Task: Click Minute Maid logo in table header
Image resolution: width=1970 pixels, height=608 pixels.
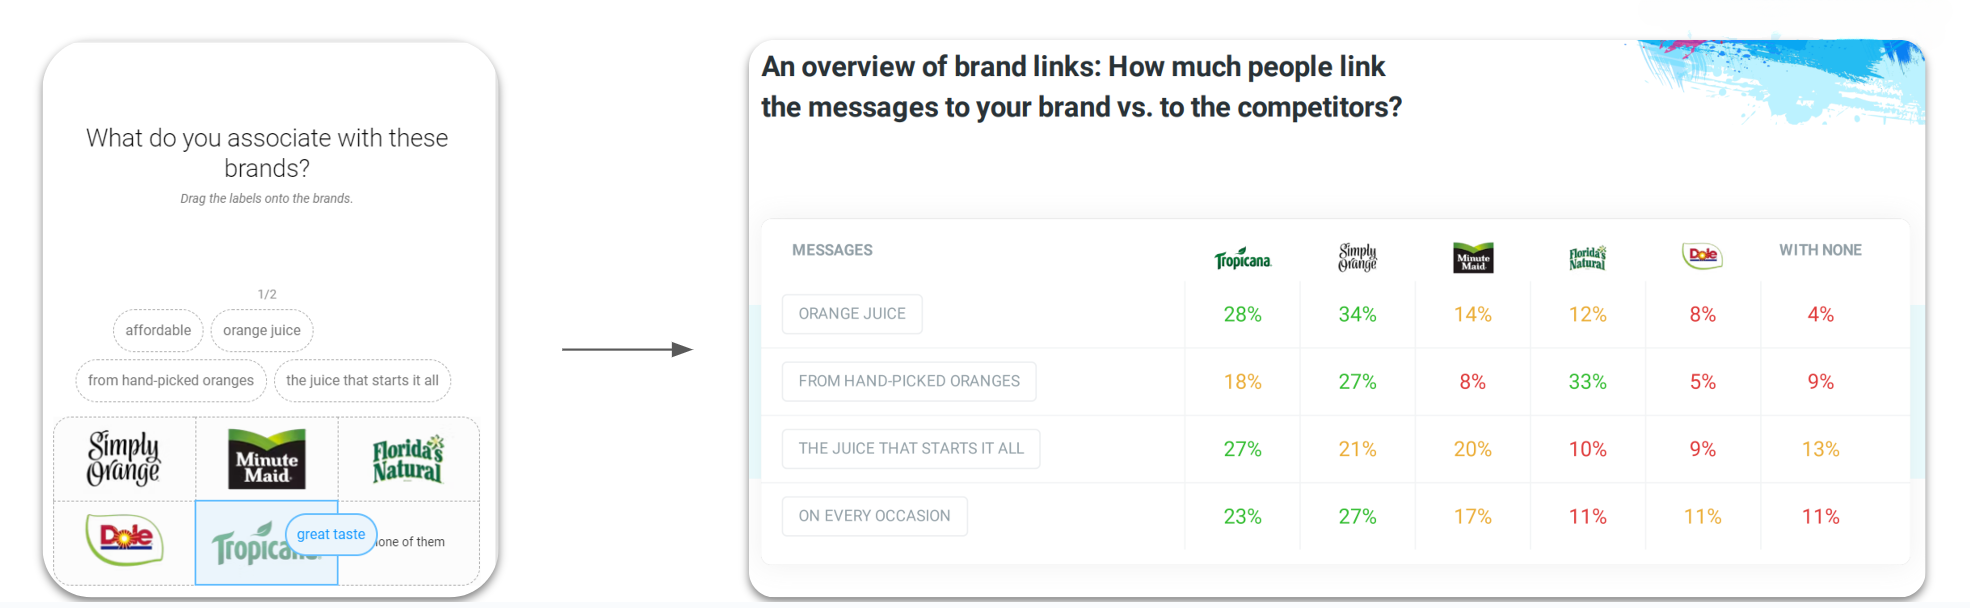Action: (1473, 258)
